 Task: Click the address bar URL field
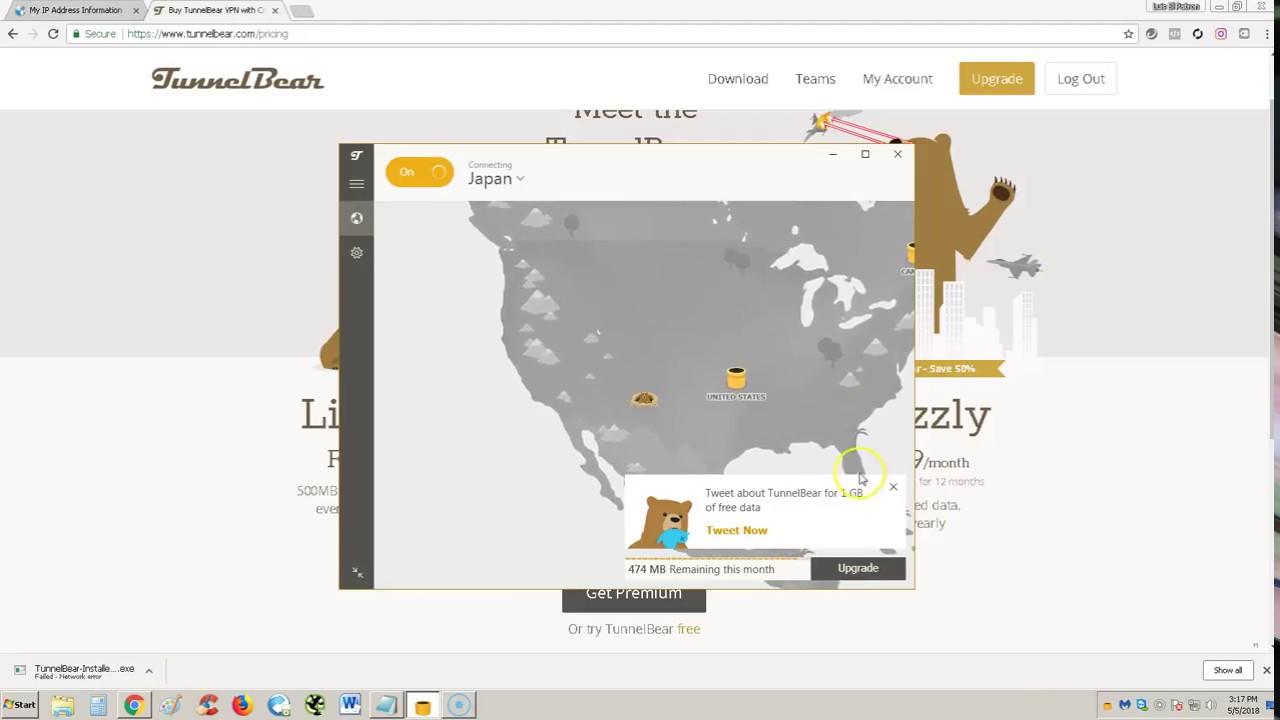pos(600,34)
